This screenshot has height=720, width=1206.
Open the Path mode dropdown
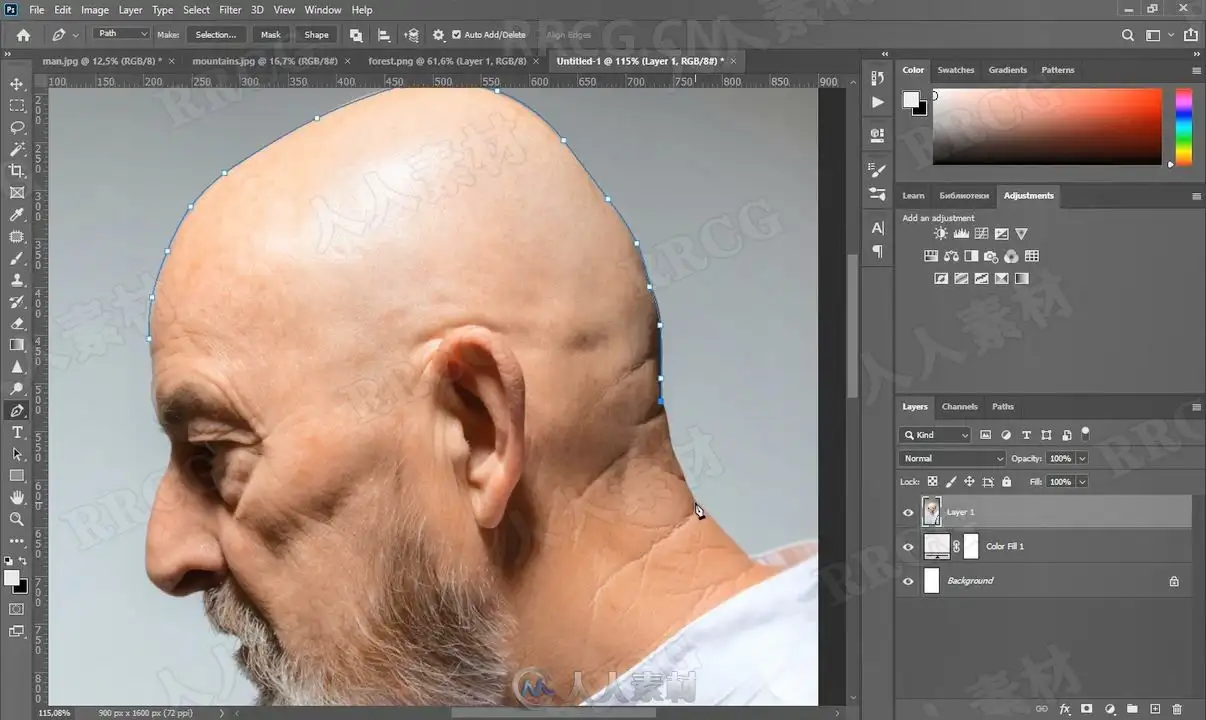(122, 34)
